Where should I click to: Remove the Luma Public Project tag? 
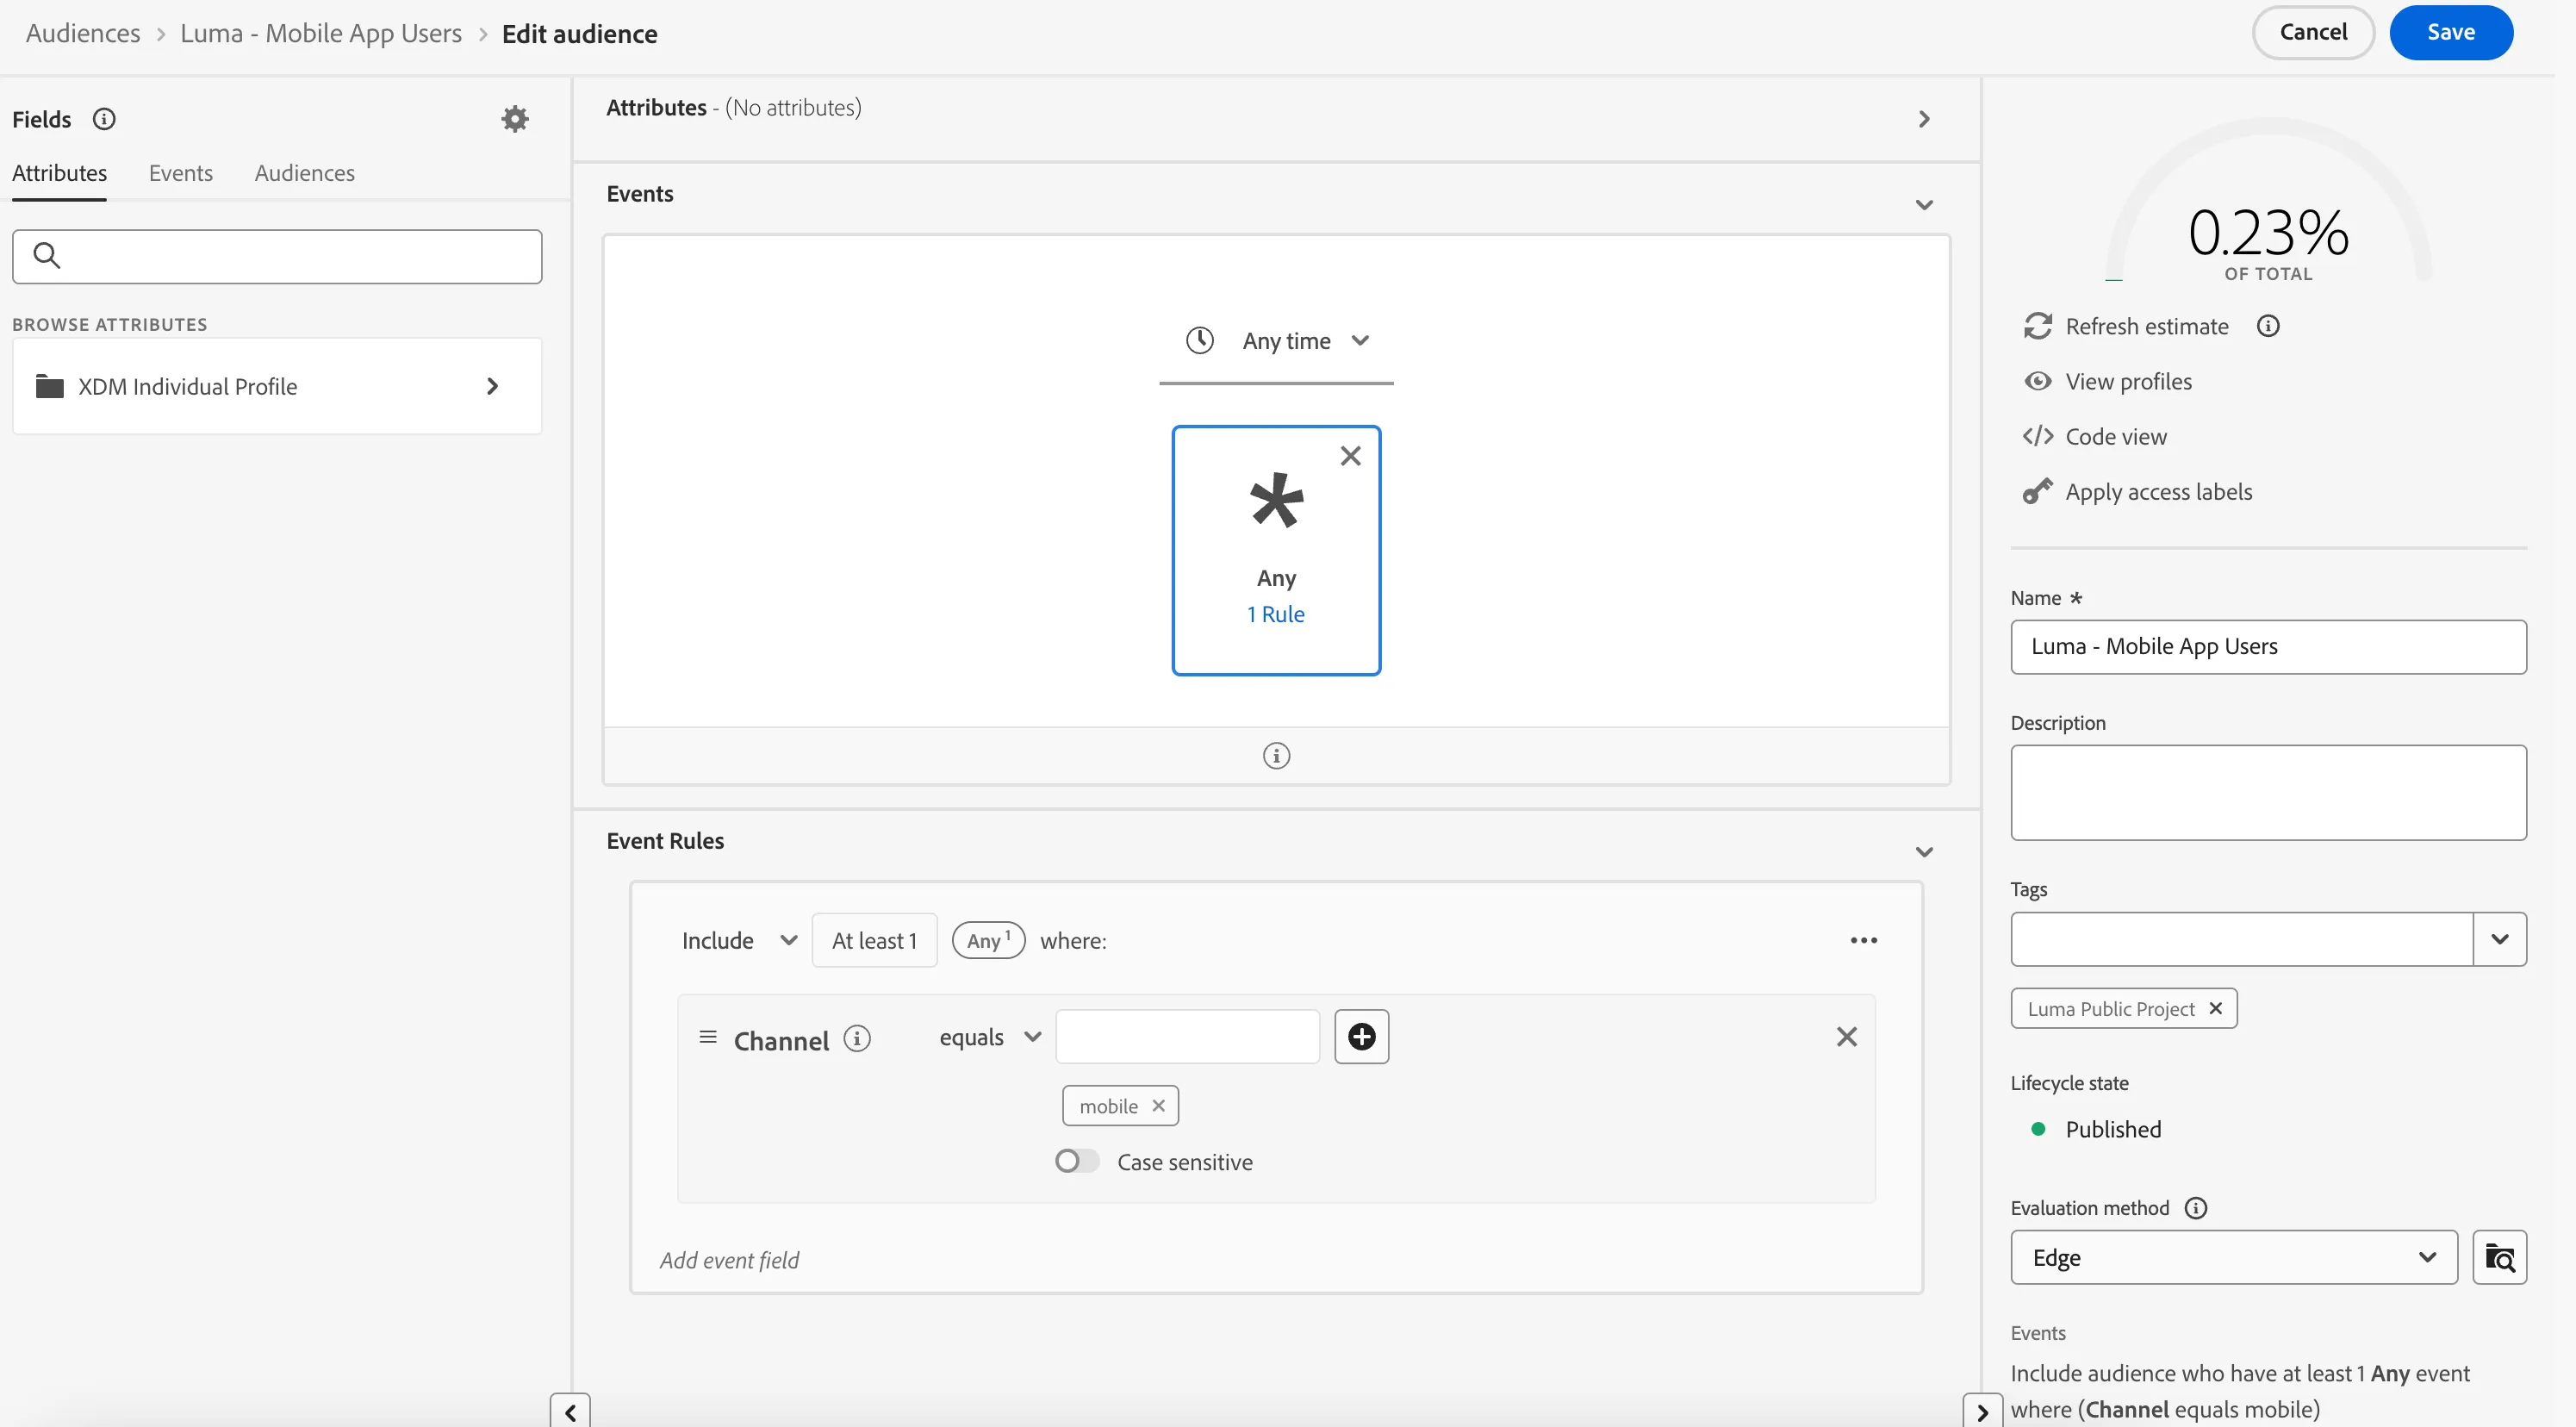pos(2215,1008)
